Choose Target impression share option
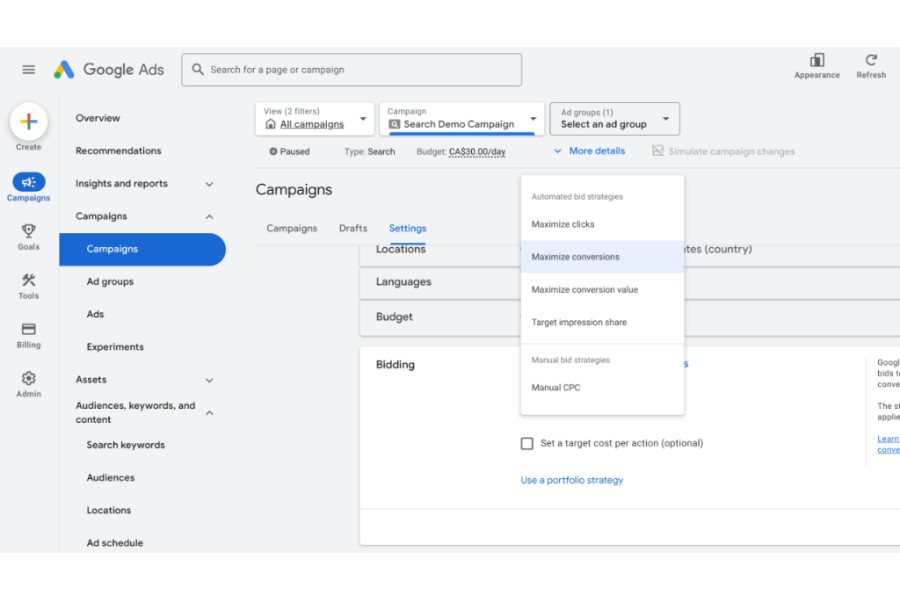The width and height of the screenshot is (900, 600). tap(602, 323)
